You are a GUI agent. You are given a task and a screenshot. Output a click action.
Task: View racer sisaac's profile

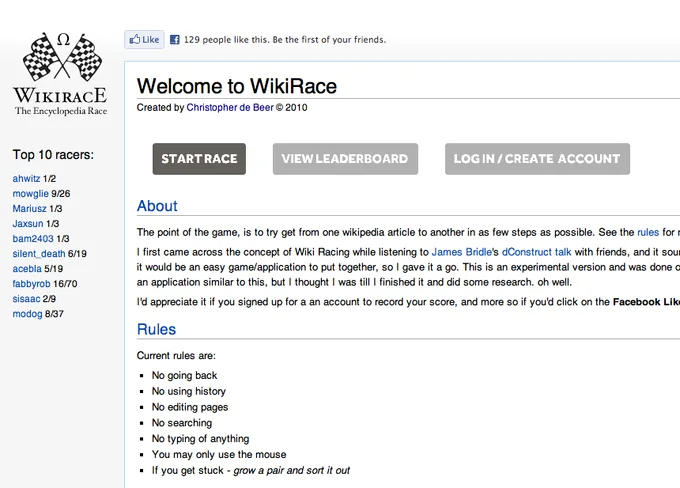pos(26,298)
